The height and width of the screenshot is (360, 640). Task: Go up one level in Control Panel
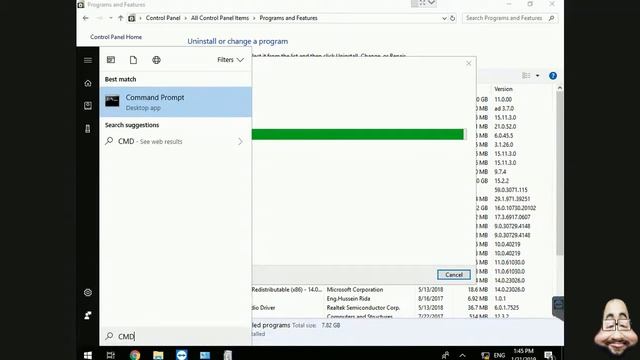point(120,18)
